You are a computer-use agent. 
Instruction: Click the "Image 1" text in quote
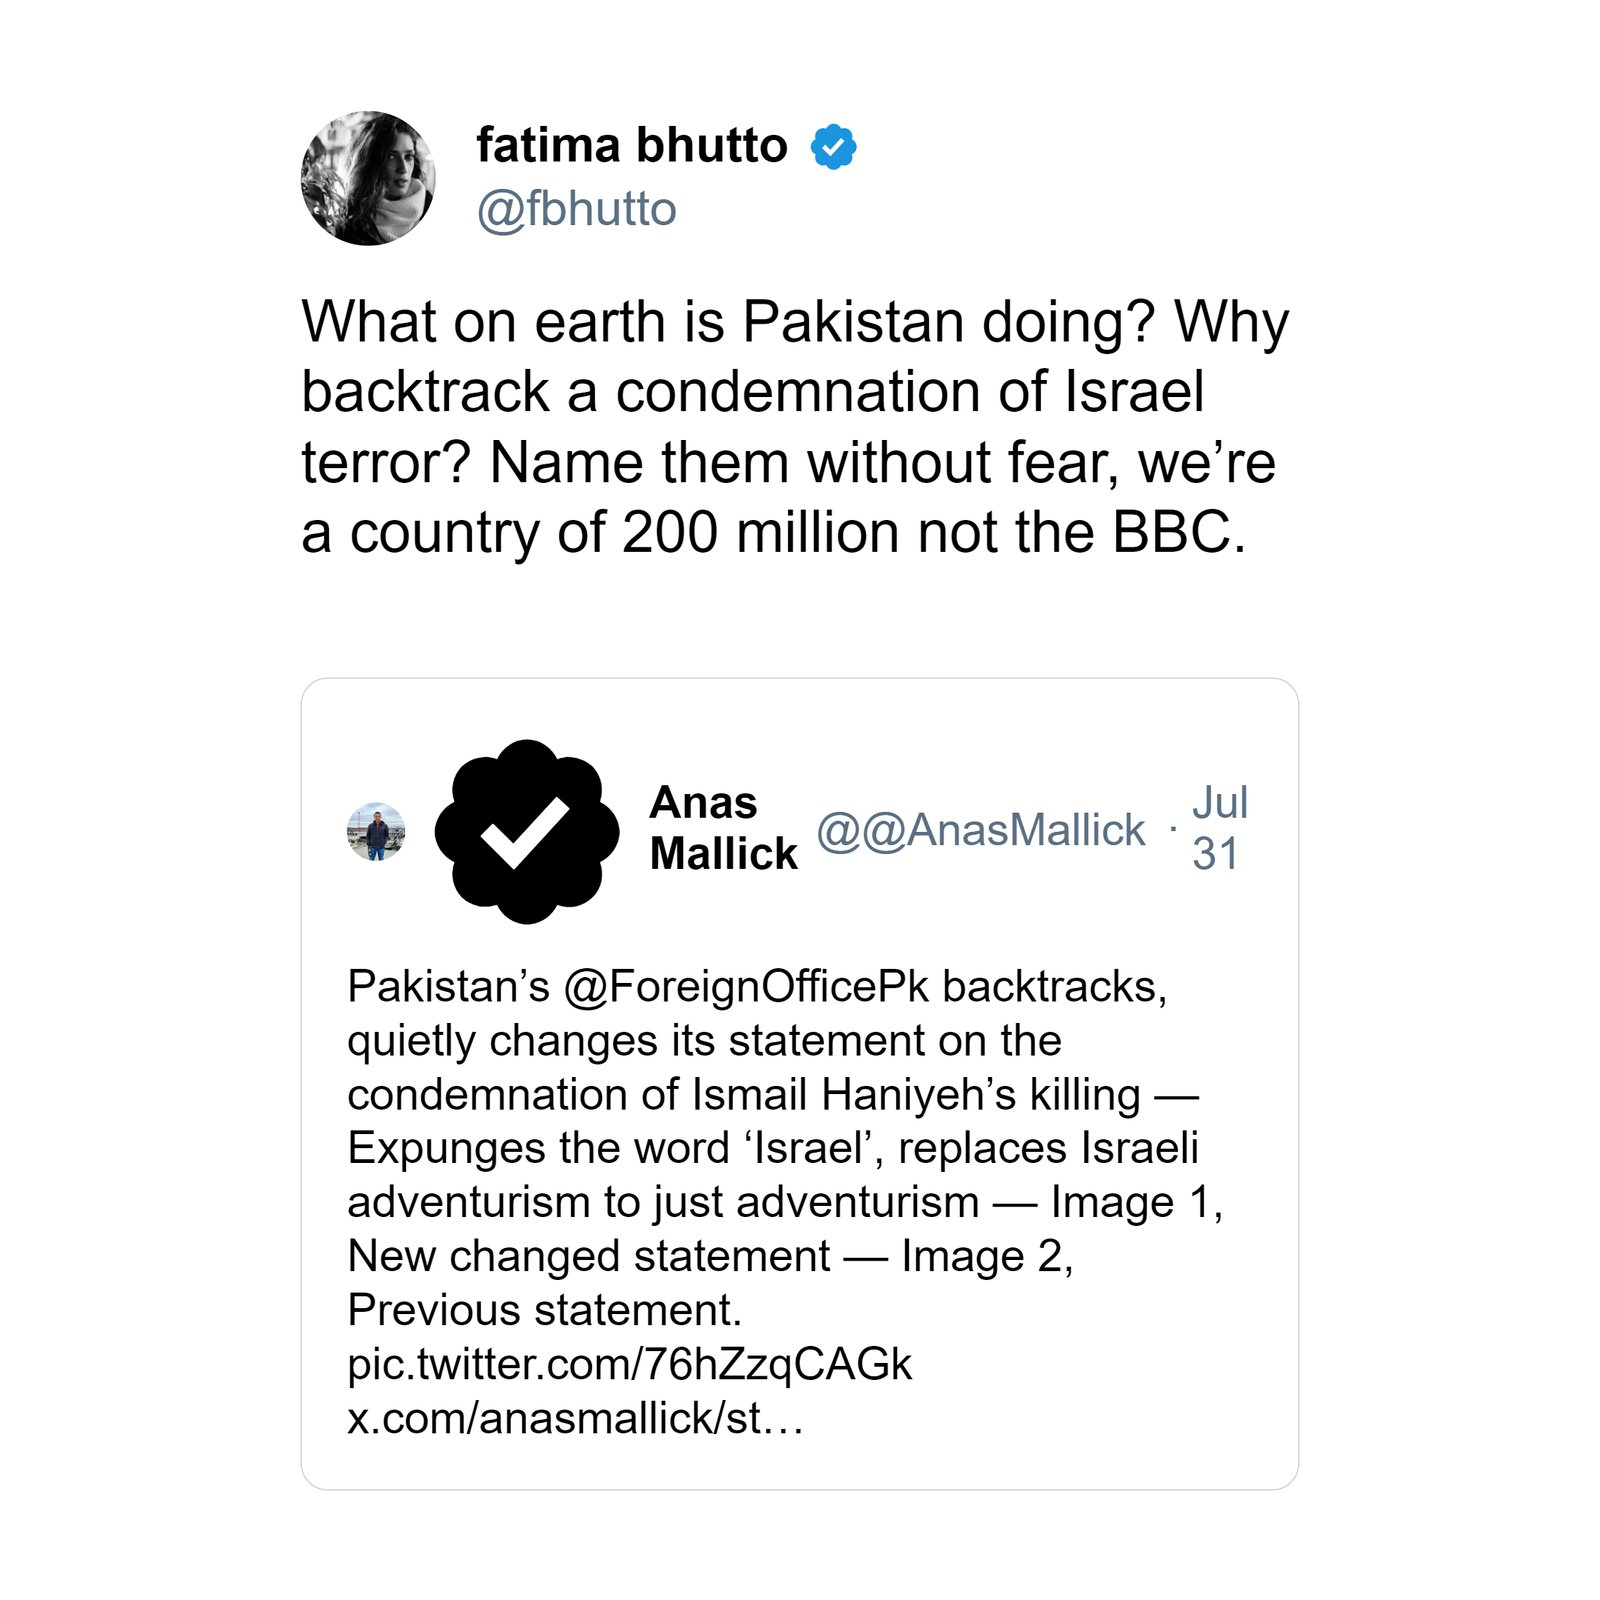[1135, 1202]
